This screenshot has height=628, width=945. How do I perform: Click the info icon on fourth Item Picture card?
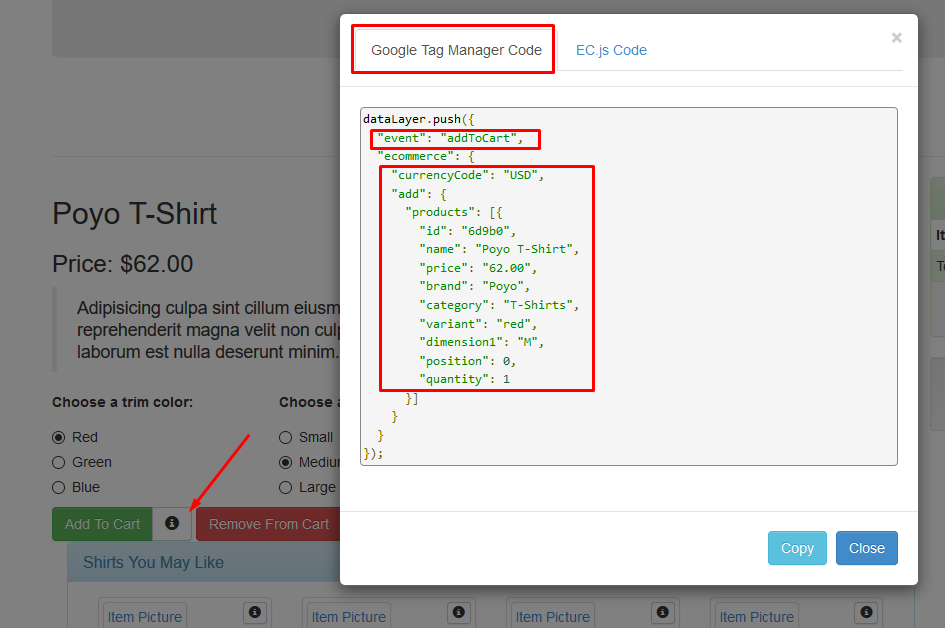pos(866,612)
